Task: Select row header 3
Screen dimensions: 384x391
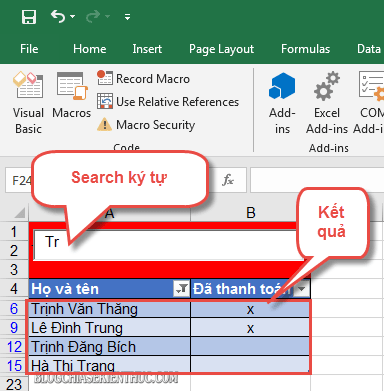Action: [14, 269]
